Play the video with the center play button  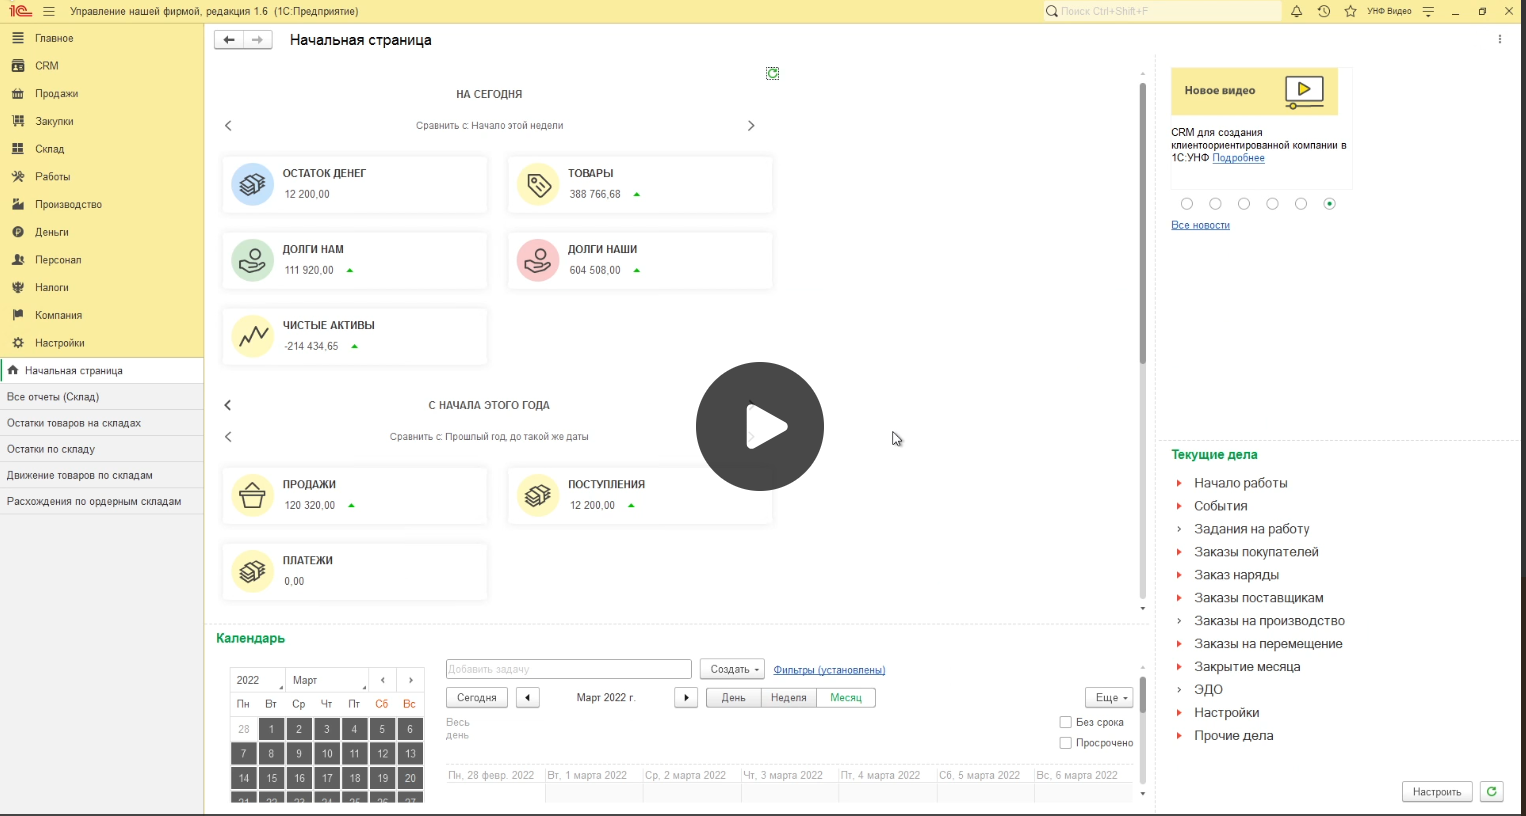760,426
